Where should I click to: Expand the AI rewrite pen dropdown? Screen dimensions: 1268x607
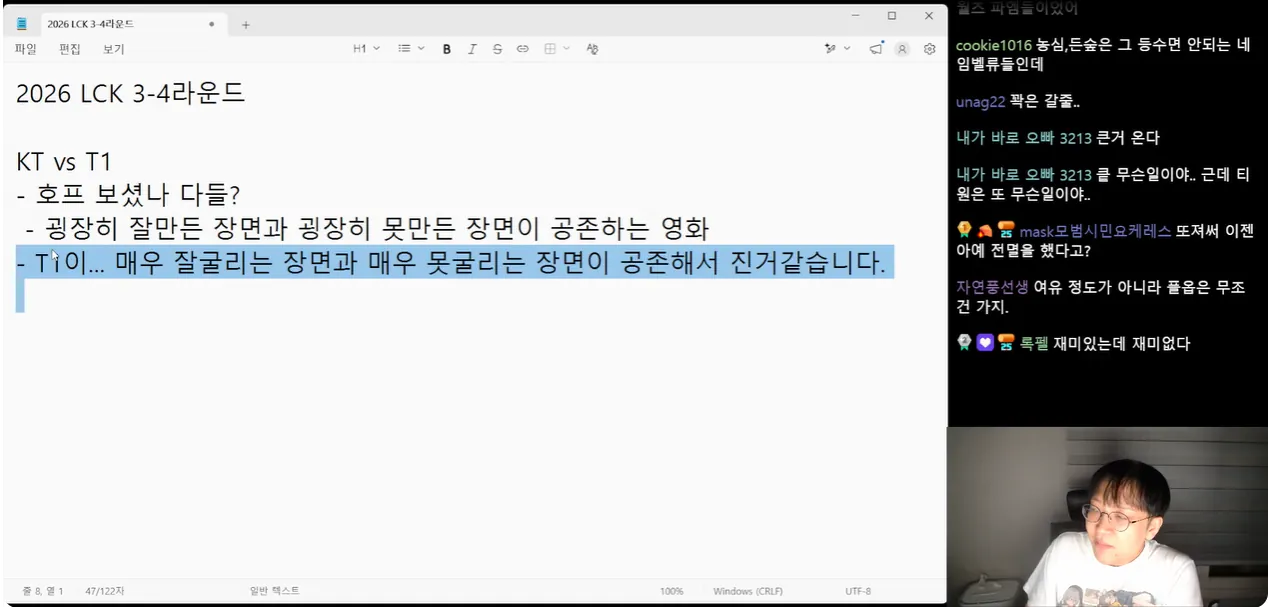[x=837, y=49]
